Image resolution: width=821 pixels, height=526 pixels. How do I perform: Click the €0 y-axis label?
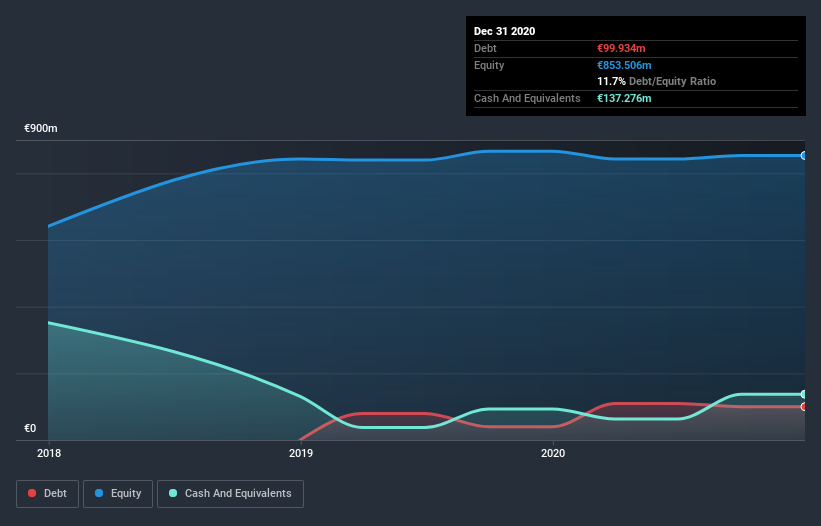(30, 428)
